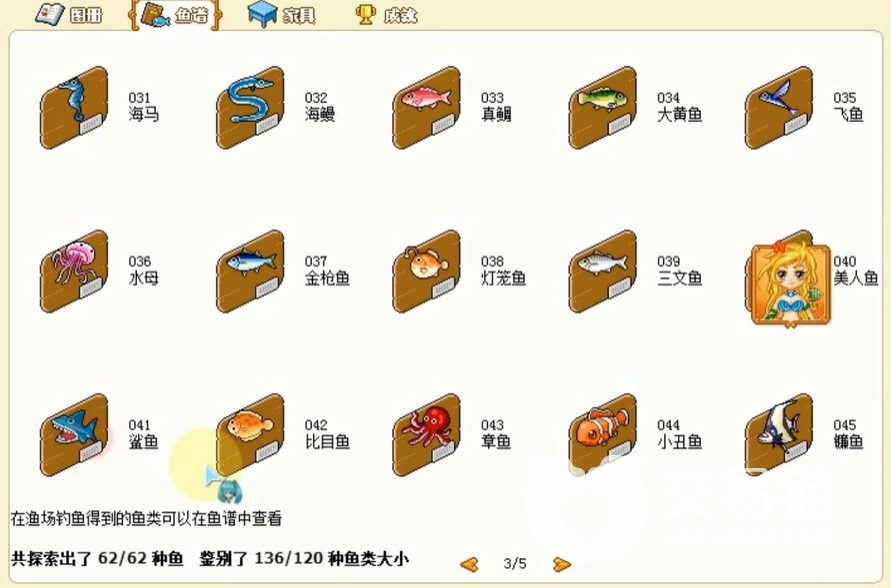891x588 pixels.
Task: Click the sea eel (海鳗) icon
Action: pyautogui.click(x=250, y=108)
